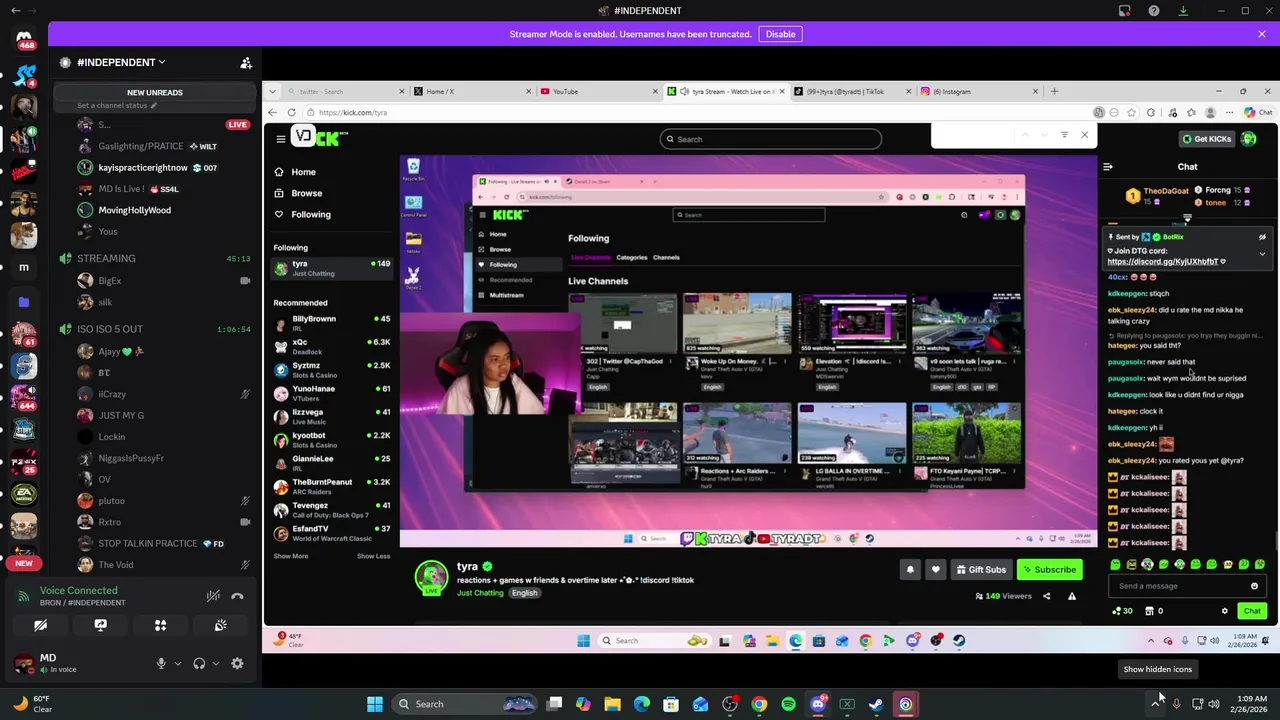
Task: Open the microphone input options arrow
Action: pyautogui.click(x=178, y=663)
